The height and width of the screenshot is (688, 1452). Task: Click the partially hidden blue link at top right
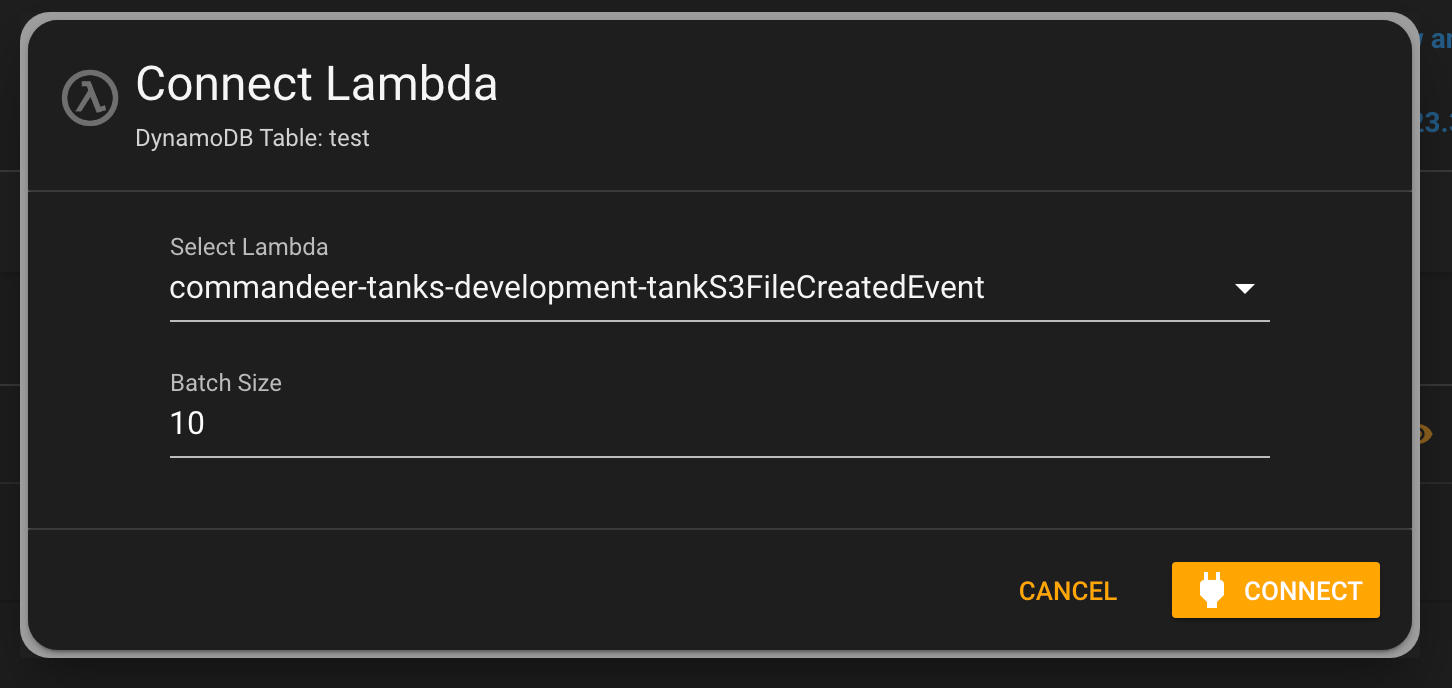click(1436, 40)
